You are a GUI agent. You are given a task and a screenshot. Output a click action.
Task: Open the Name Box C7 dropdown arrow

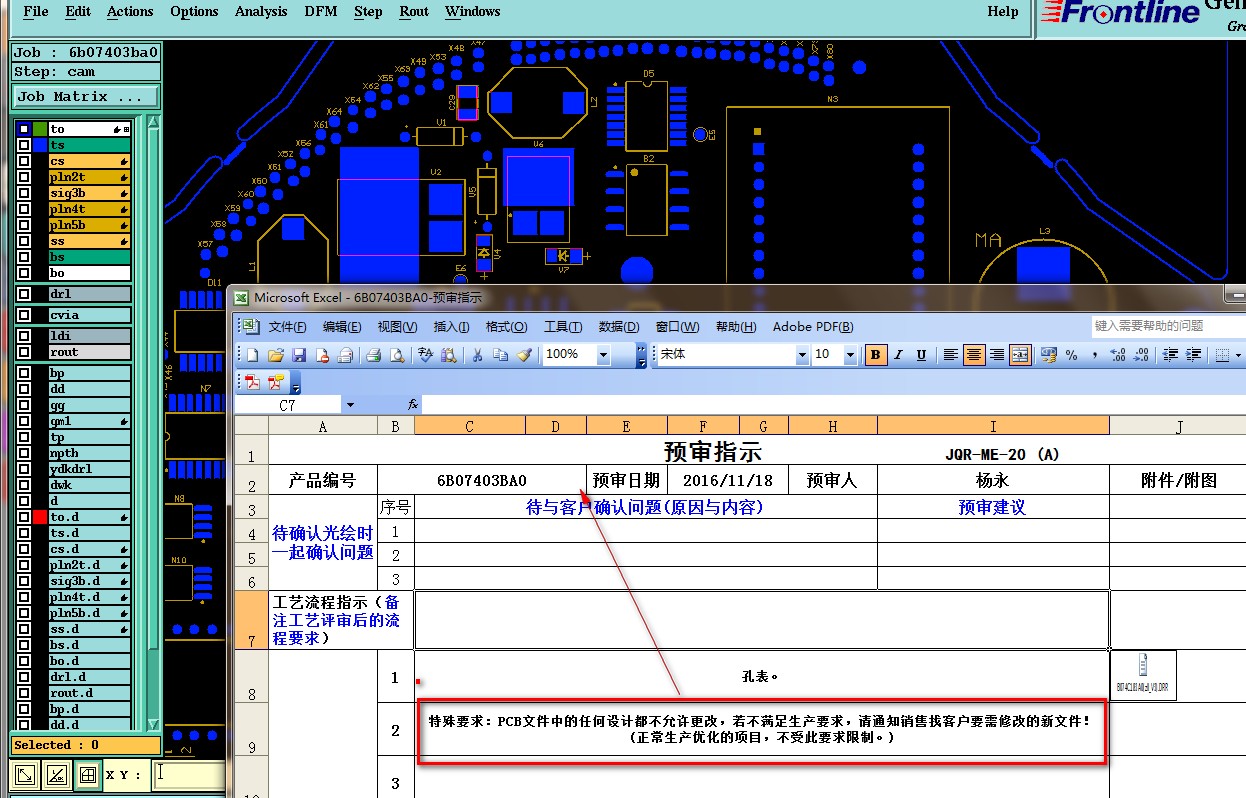point(350,405)
